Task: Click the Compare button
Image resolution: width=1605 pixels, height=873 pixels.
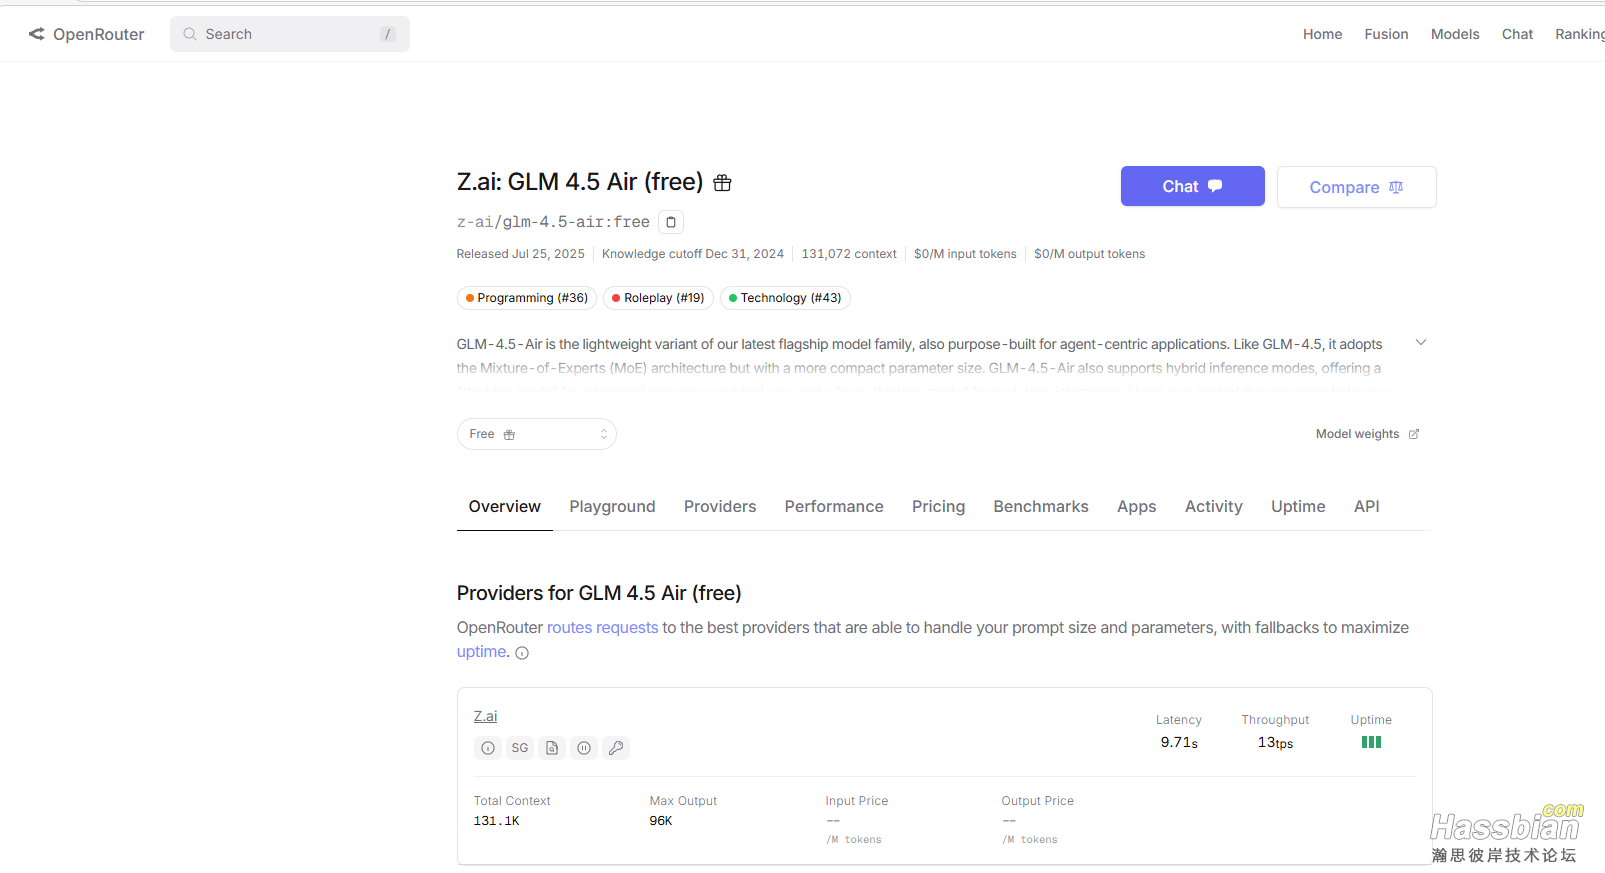Action: coord(1357,187)
